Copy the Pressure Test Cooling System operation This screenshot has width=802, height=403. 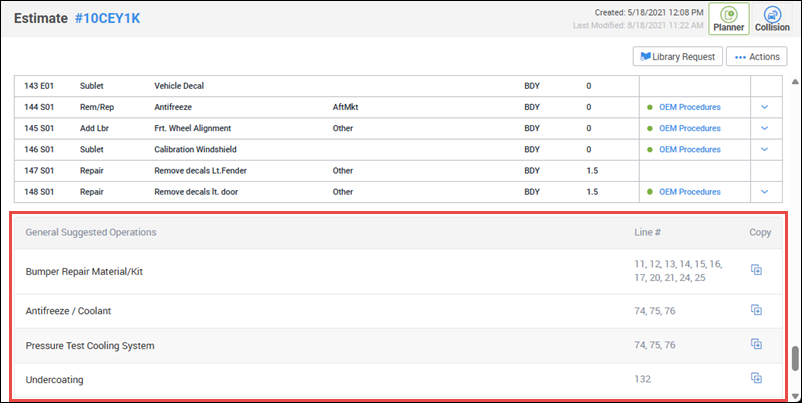click(x=756, y=345)
